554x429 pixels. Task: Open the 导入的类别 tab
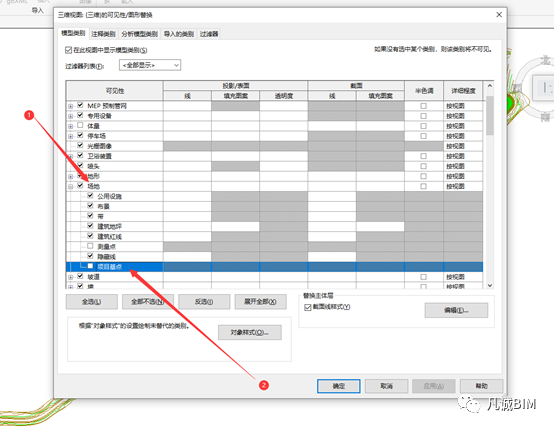click(179, 34)
